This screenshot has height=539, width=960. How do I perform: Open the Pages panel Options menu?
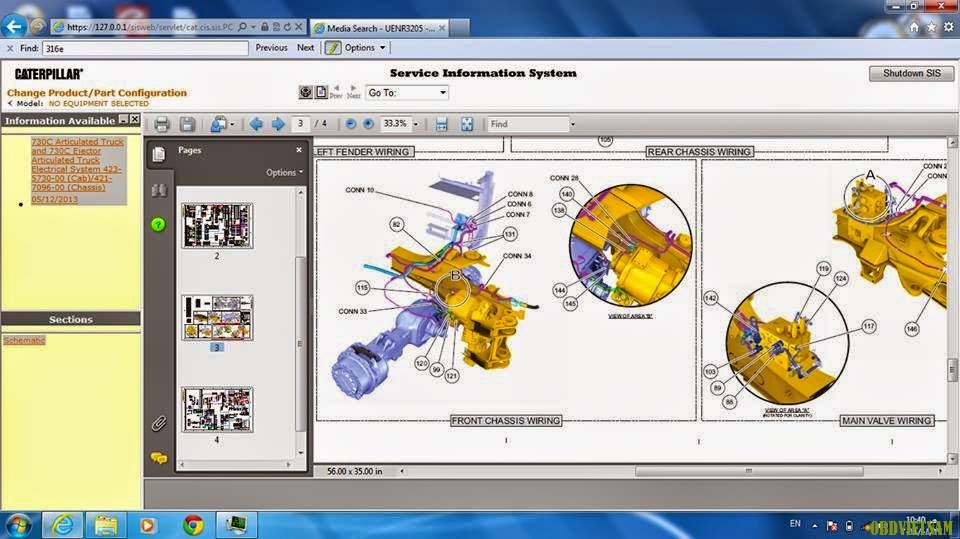284,172
